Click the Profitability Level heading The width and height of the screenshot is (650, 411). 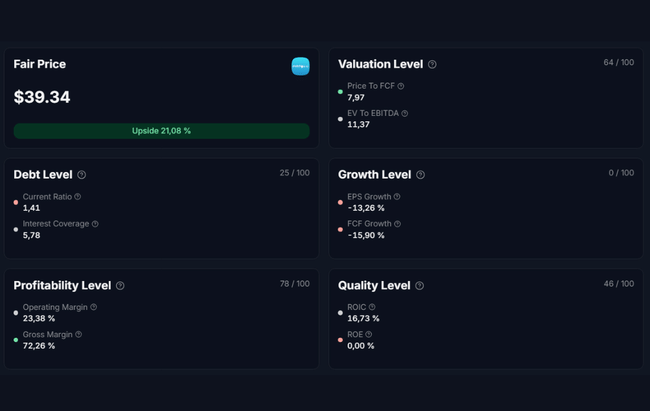(x=62, y=286)
